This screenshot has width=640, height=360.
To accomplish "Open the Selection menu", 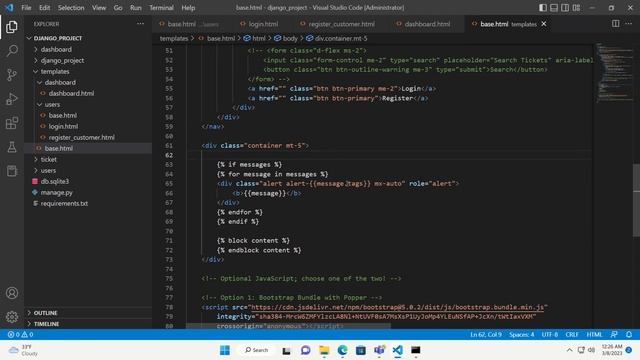I will point(71,7).
